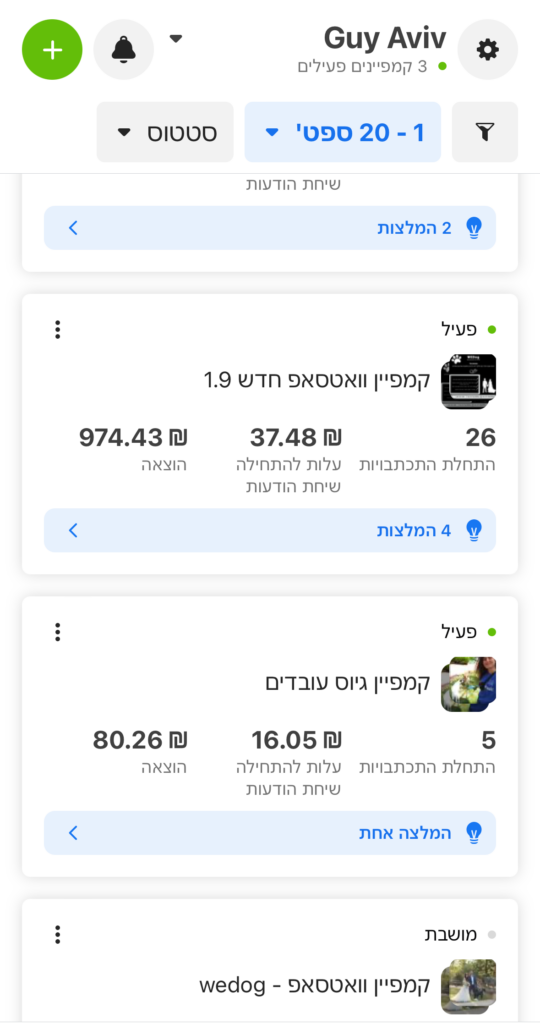Screen dimensions: 540x1024
Task: Open the 2 המלצות recommendations bar
Action: 270,228
